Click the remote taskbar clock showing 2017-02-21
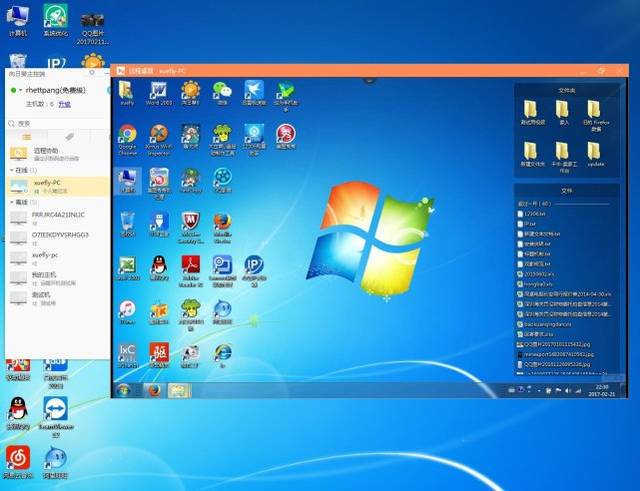Screen dimensions: 640x491 [x=602, y=391]
